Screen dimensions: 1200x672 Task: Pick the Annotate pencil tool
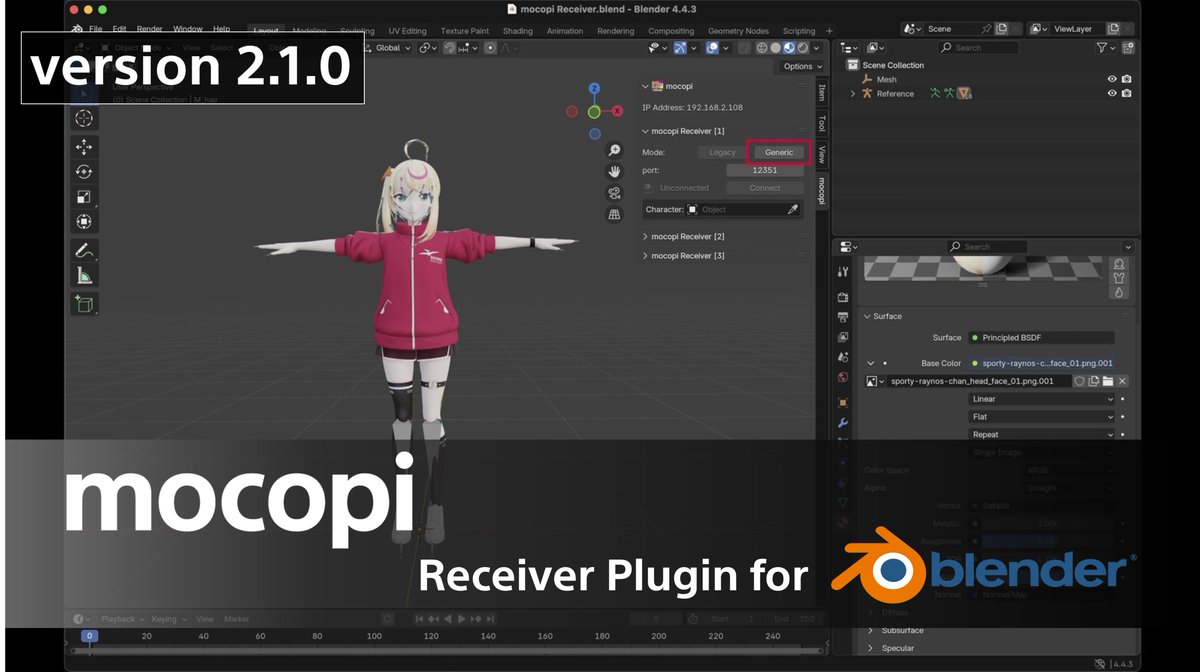pyautogui.click(x=84, y=249)
